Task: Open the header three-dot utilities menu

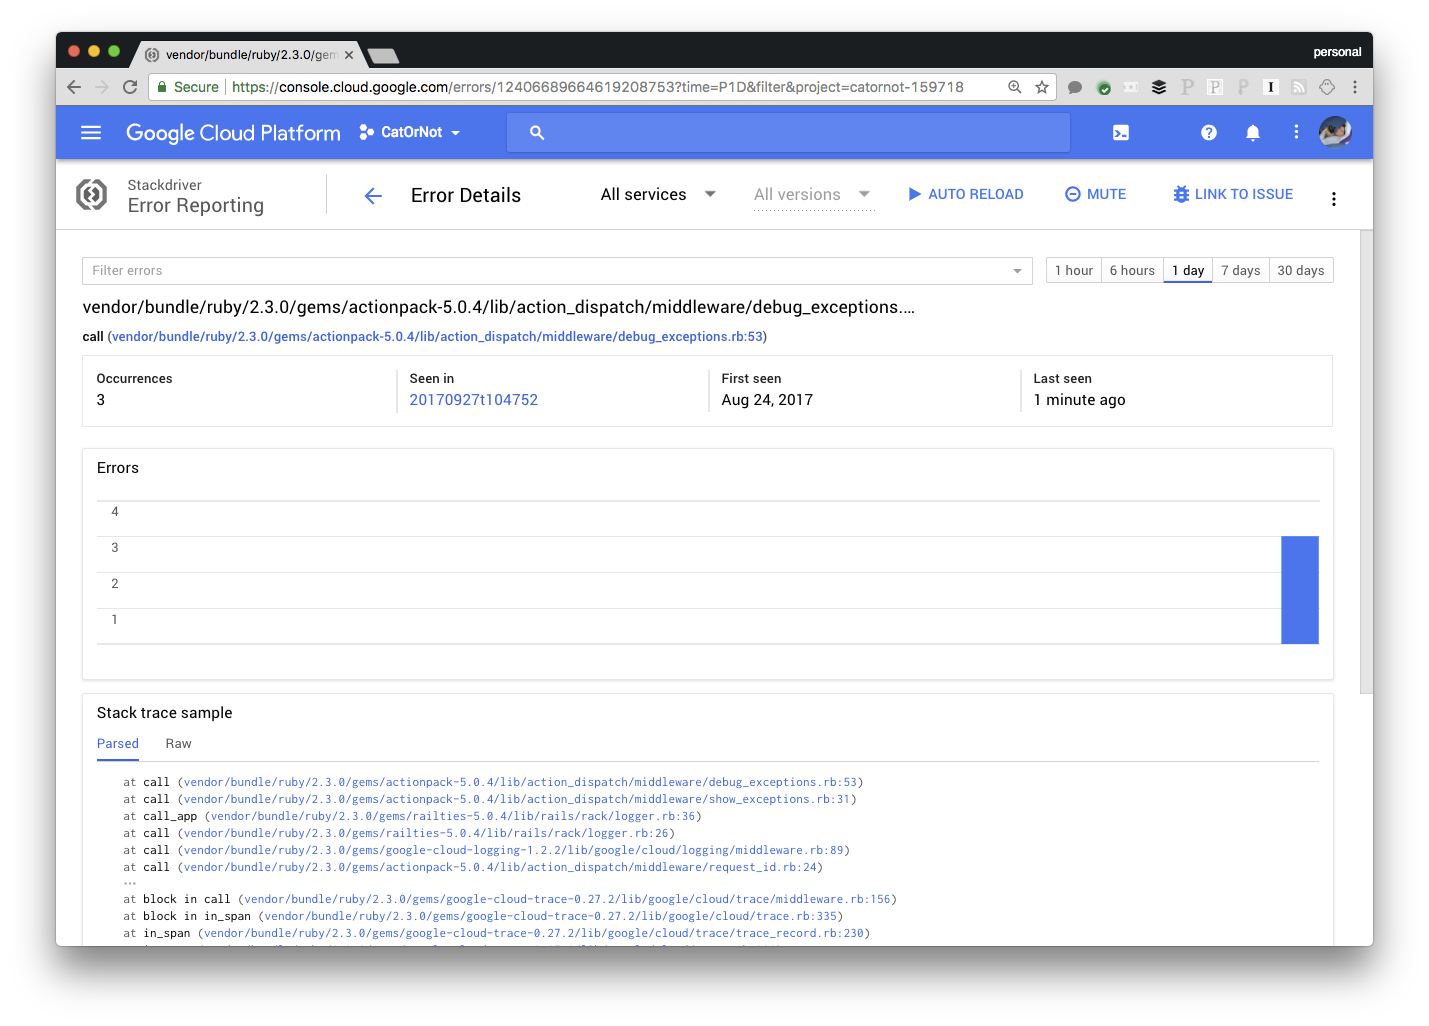Action: (1296, 132)
